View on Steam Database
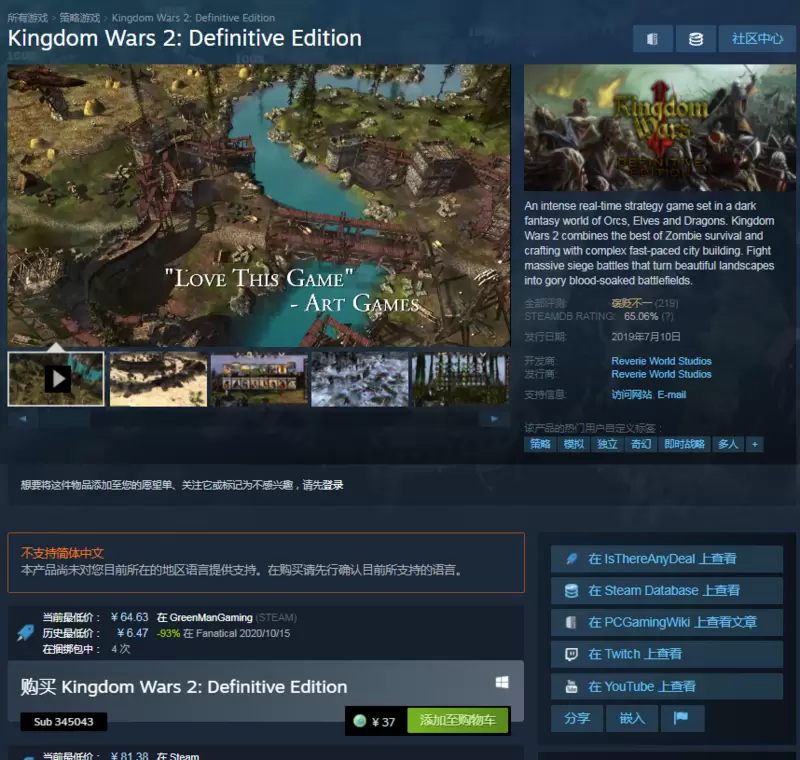 667,591
